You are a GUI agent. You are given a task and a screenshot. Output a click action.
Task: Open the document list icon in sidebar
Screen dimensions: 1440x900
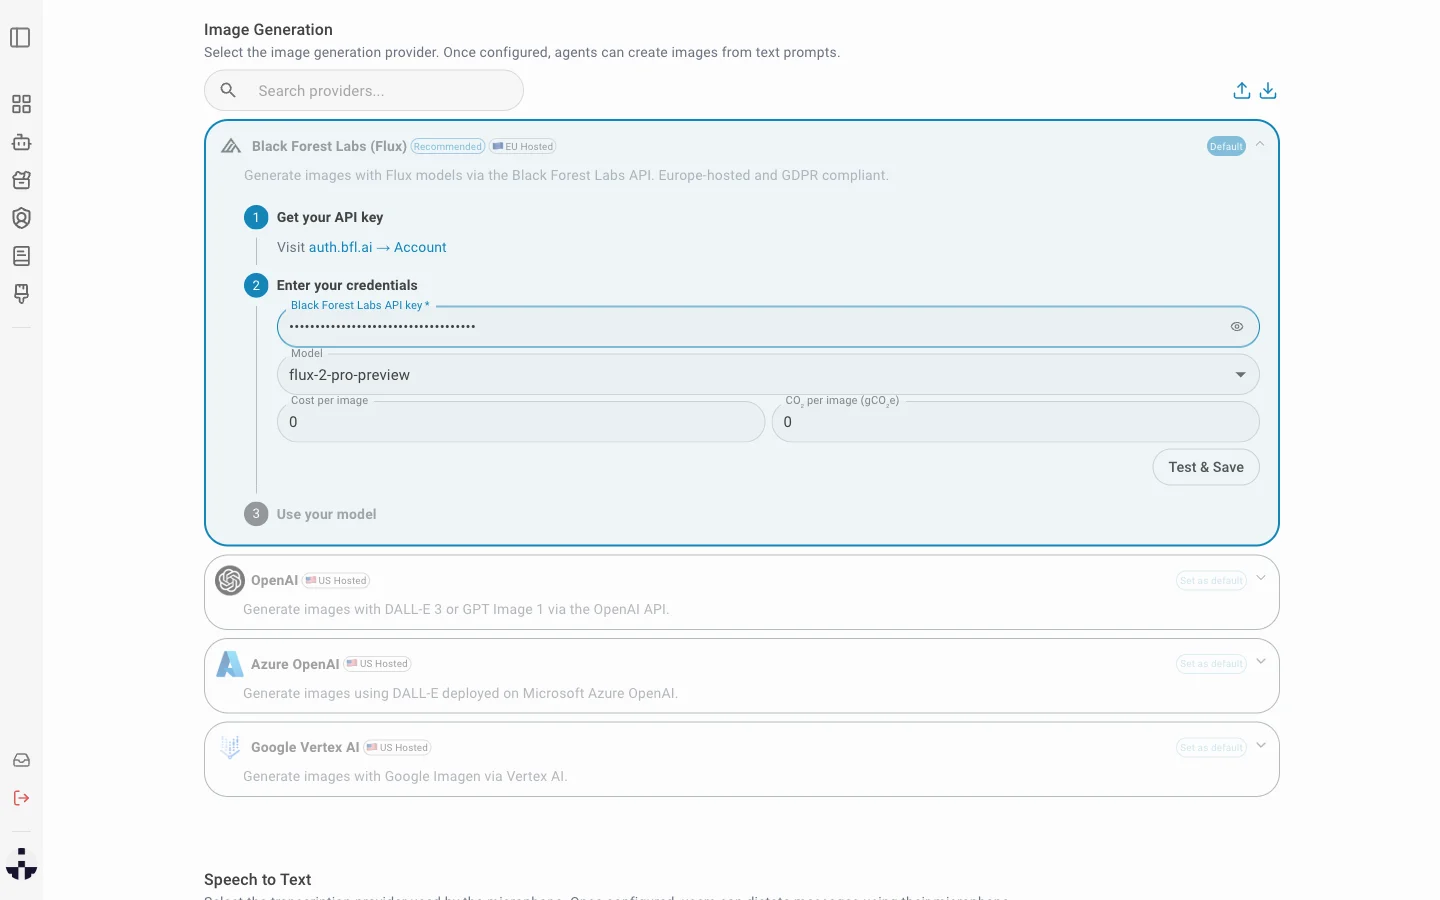coord(21,256)
